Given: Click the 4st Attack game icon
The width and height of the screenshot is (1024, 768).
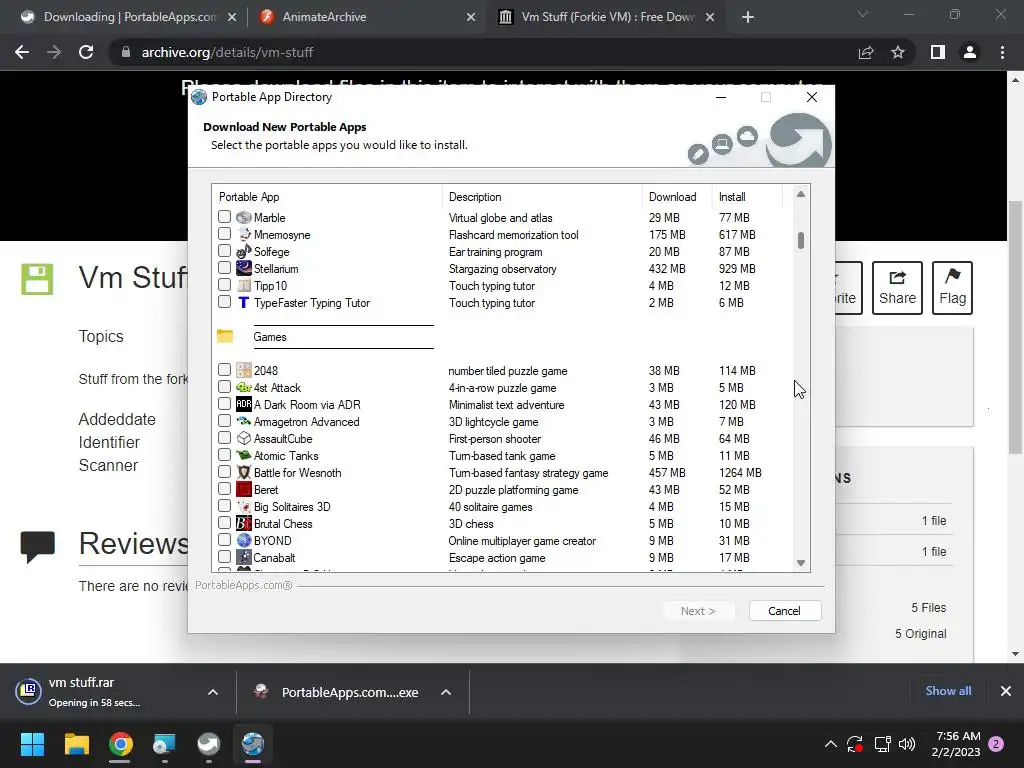Looking at the screenshot, I should [x=244, y=387].
